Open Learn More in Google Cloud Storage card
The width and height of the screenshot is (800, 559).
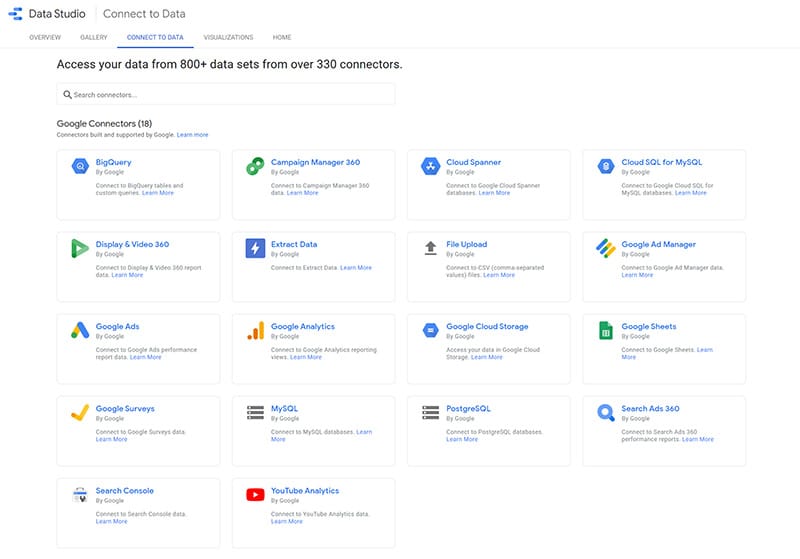click(486, 357)
